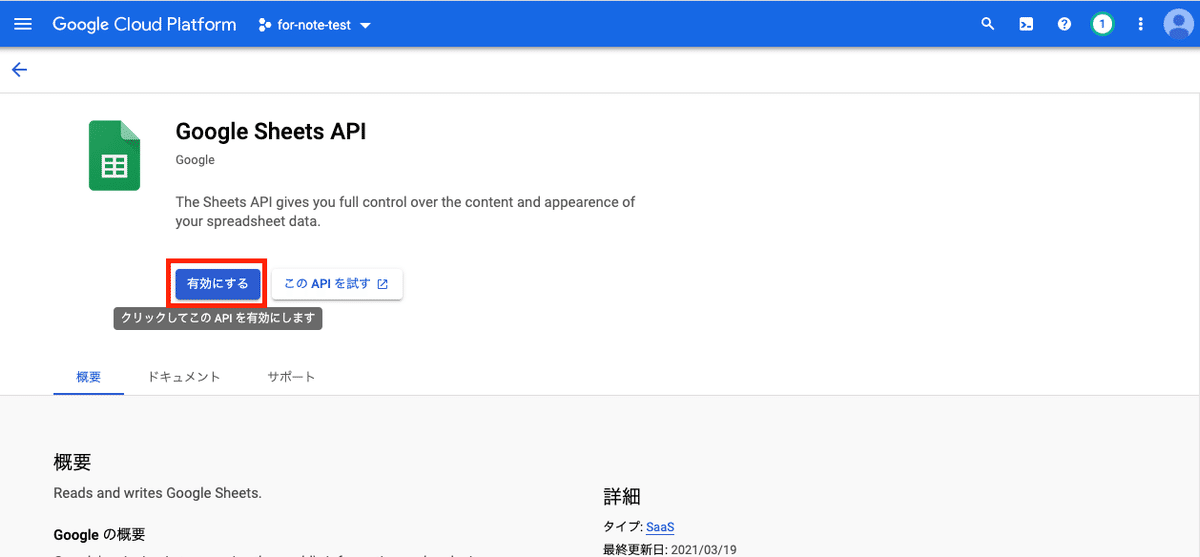This screenshot has height=557, width=1200.
Task: Click the Google Cloud Platform logo text
Action: 145,24
